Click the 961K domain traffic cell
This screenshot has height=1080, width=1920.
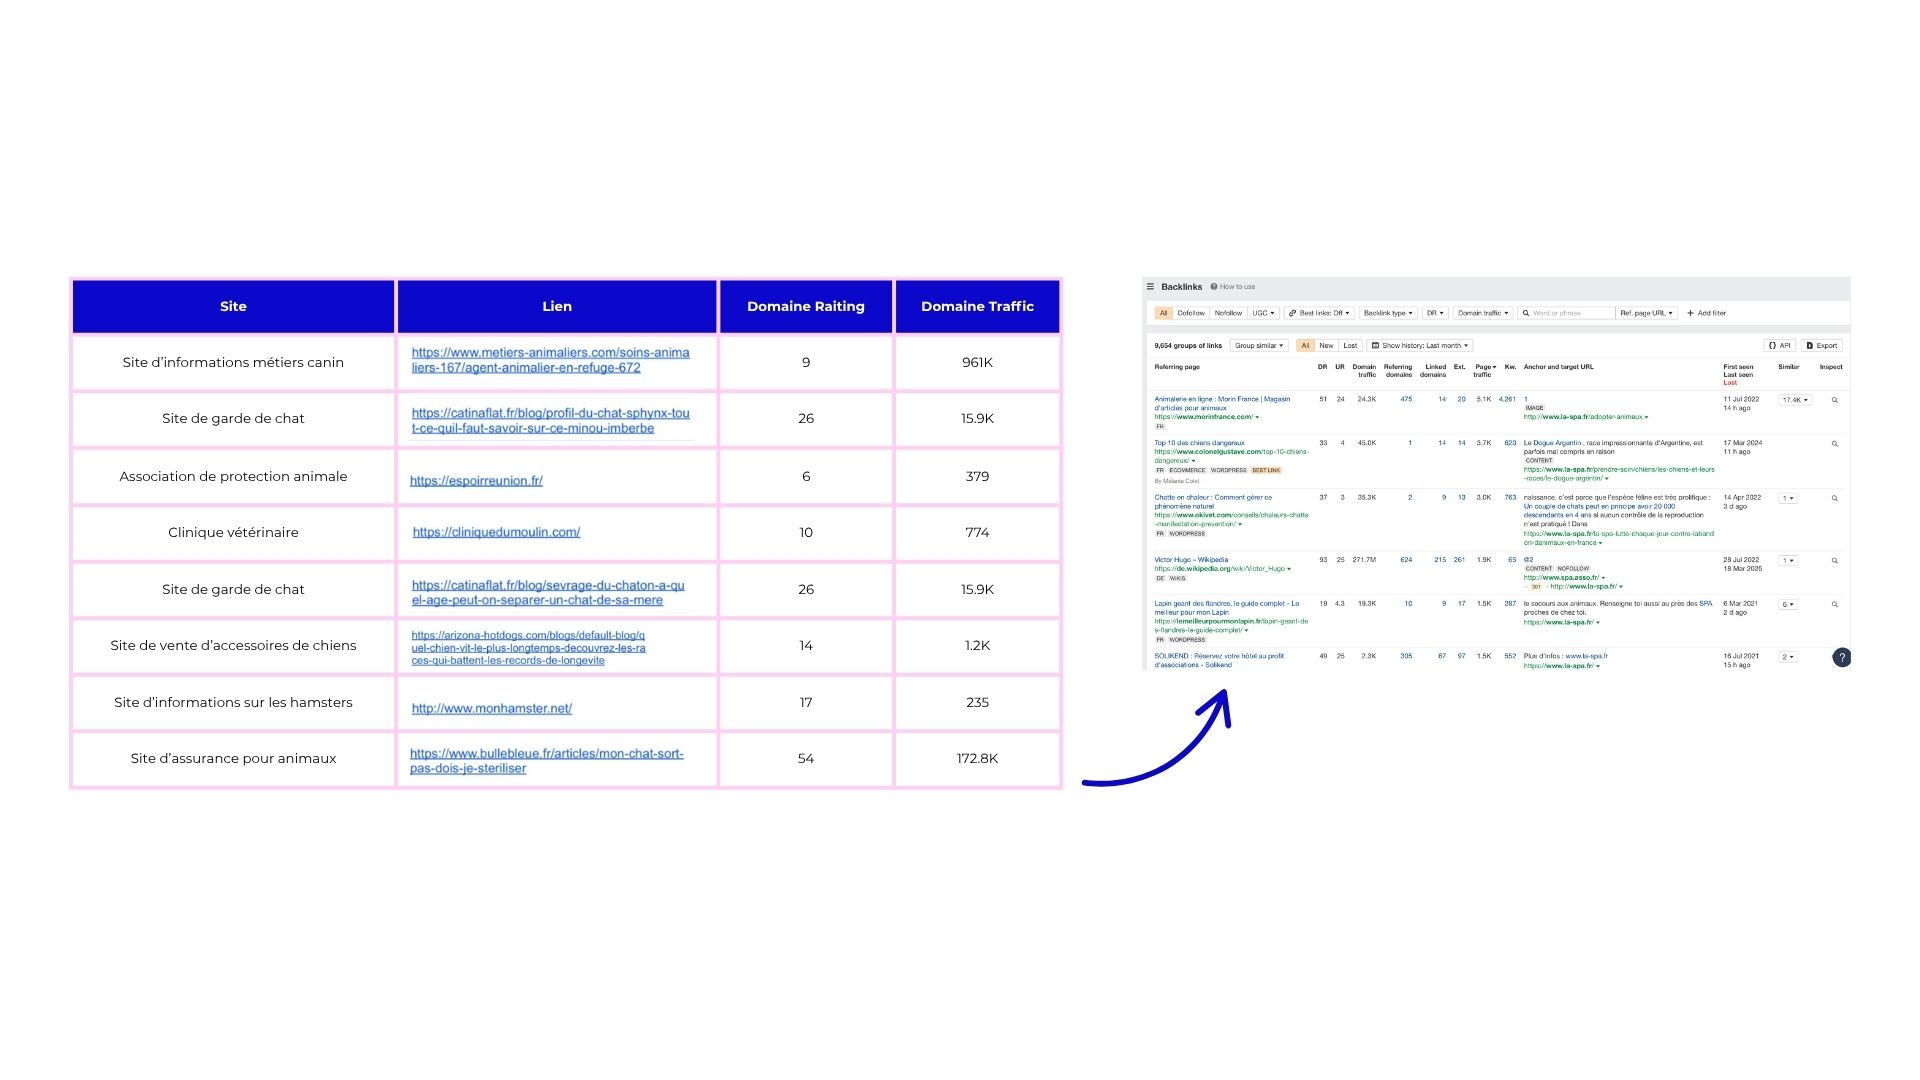click(977, 362)
